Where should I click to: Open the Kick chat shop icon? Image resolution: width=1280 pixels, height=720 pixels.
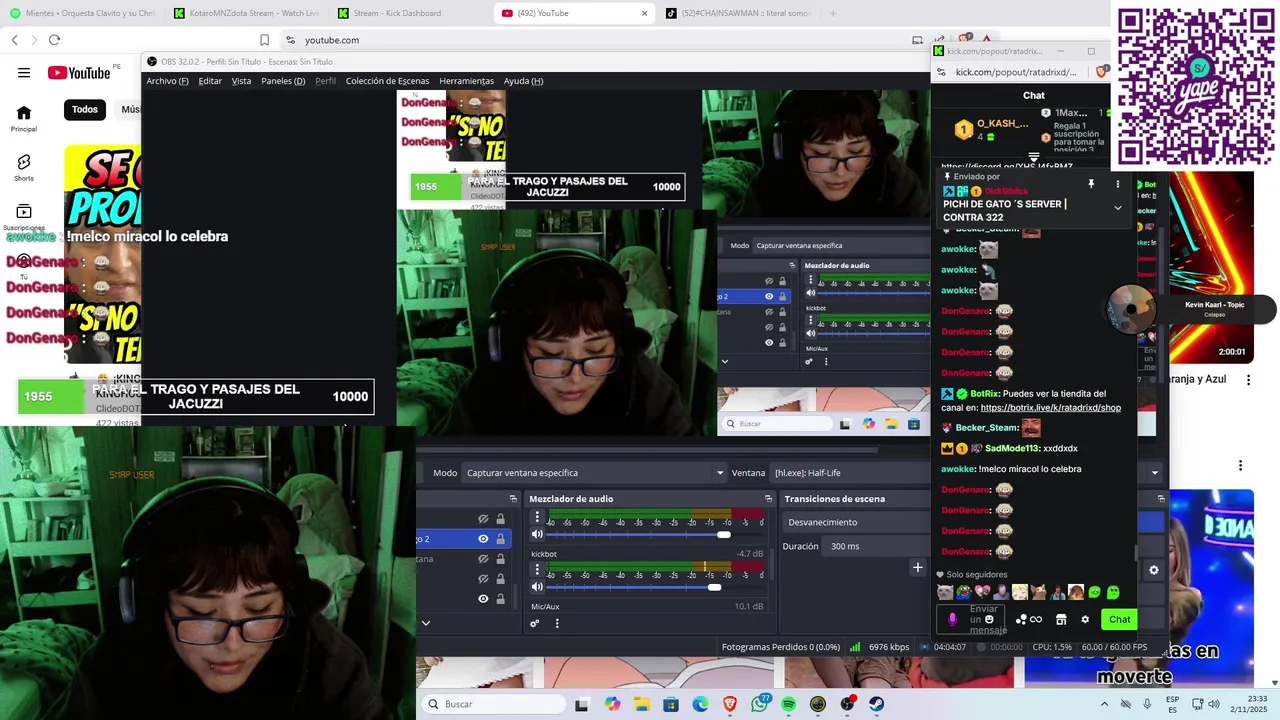1061,620
